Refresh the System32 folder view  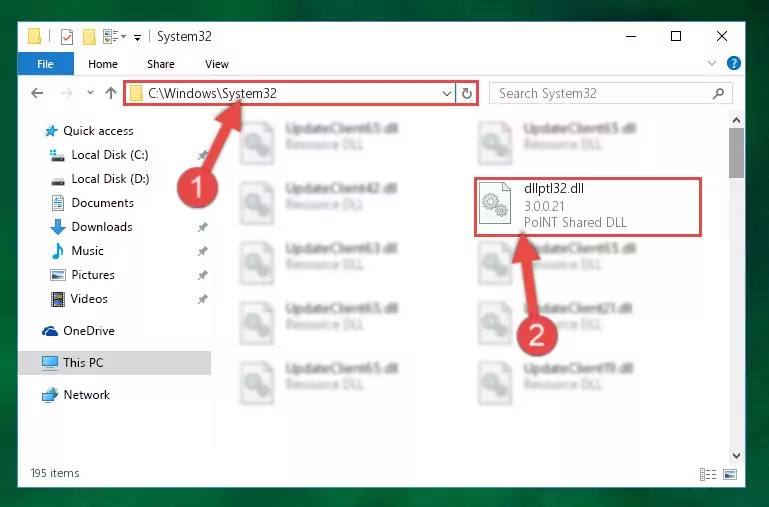tap(467, 93)
